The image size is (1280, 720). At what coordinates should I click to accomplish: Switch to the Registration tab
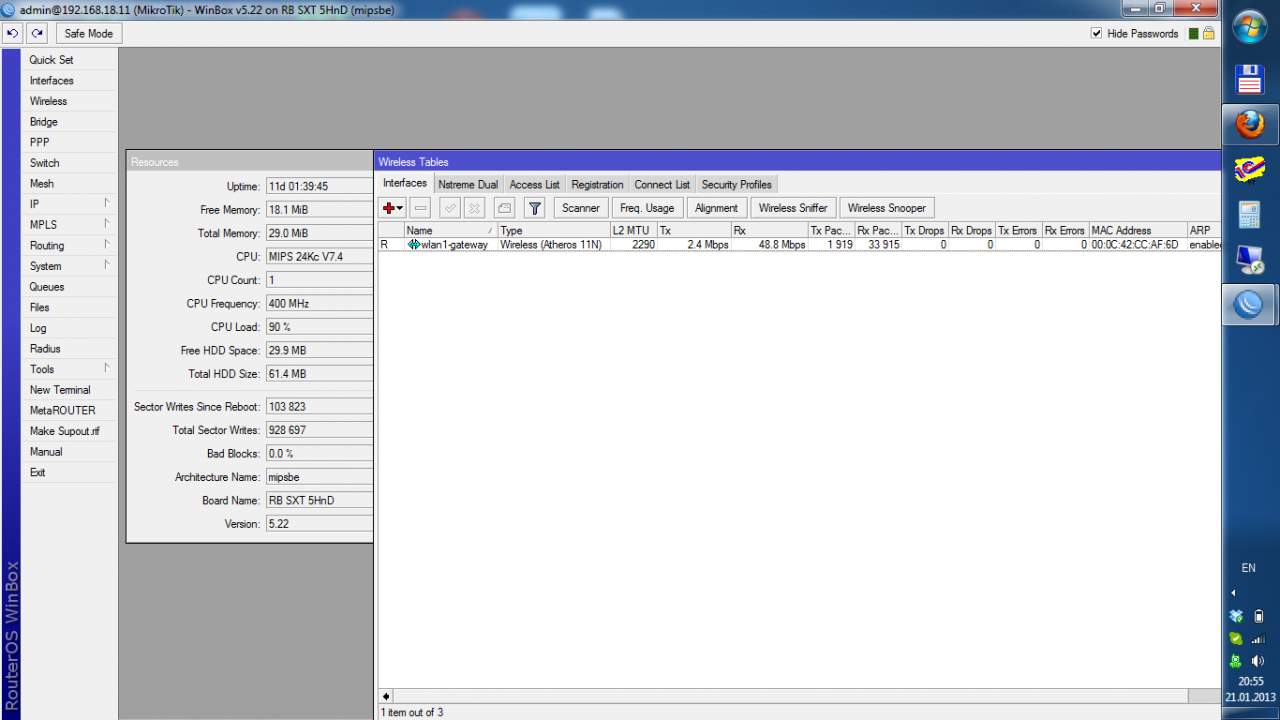coord(597,185)
